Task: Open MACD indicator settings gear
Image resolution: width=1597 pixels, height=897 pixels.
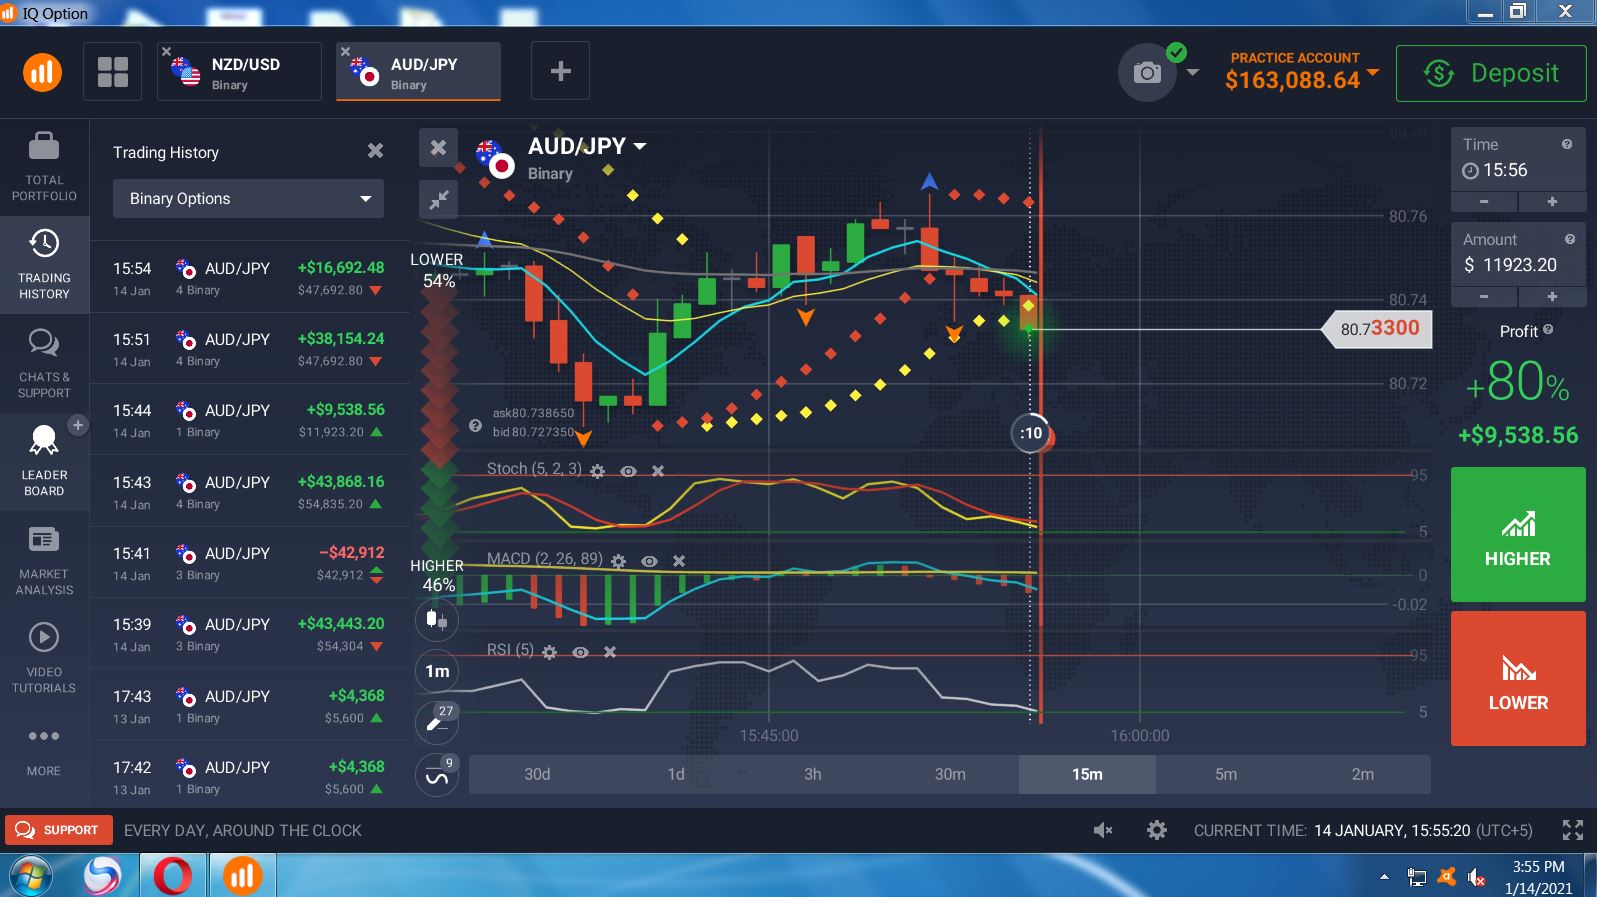Action: [x=618, y=562]
